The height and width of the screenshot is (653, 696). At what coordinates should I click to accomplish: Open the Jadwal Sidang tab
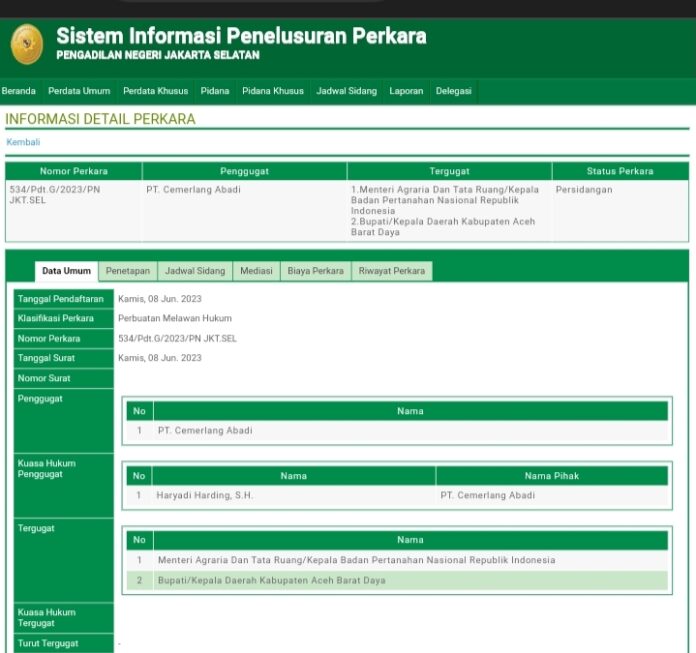click(195, 271)
